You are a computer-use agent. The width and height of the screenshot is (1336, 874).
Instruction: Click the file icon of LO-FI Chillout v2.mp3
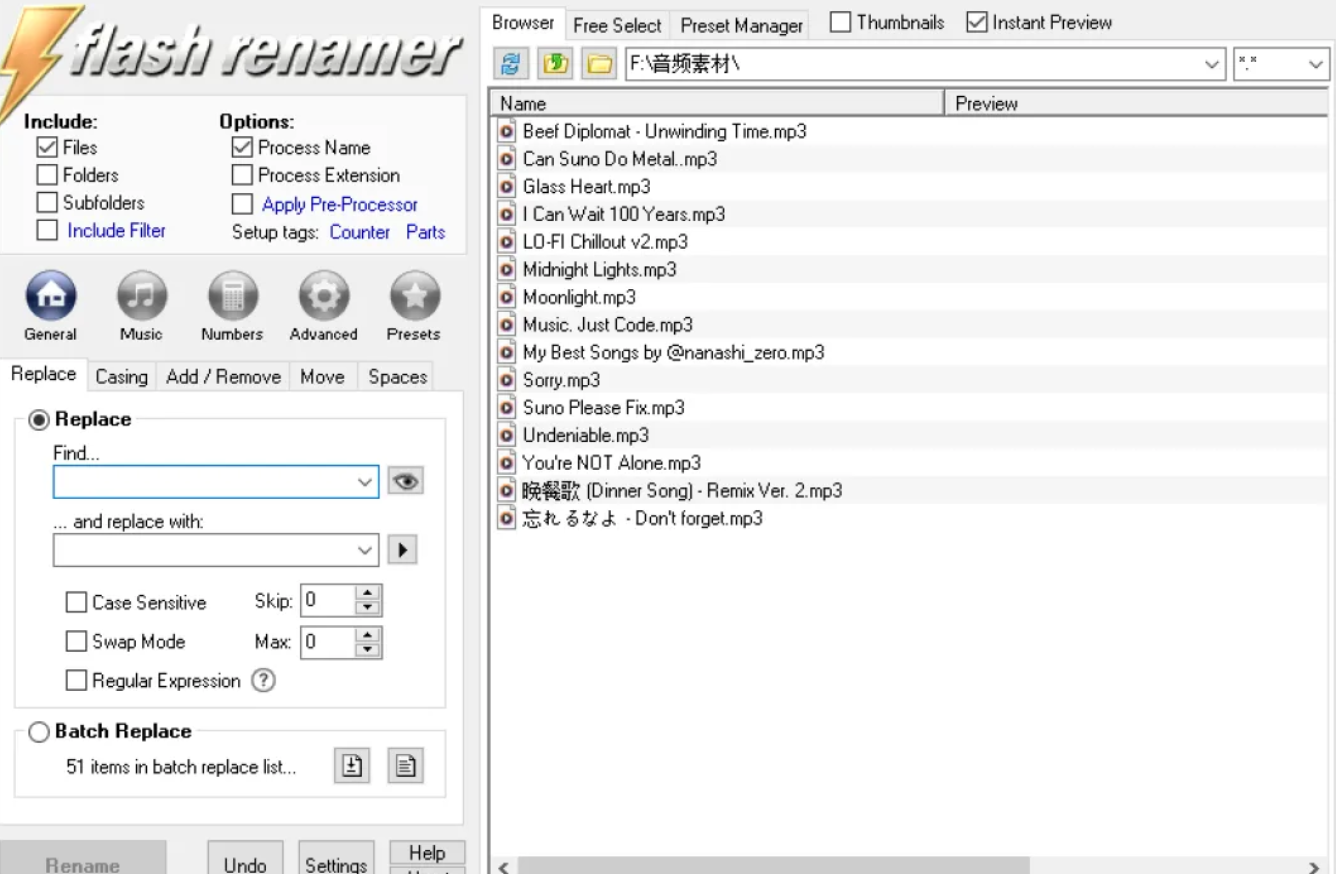click(507, 242)
